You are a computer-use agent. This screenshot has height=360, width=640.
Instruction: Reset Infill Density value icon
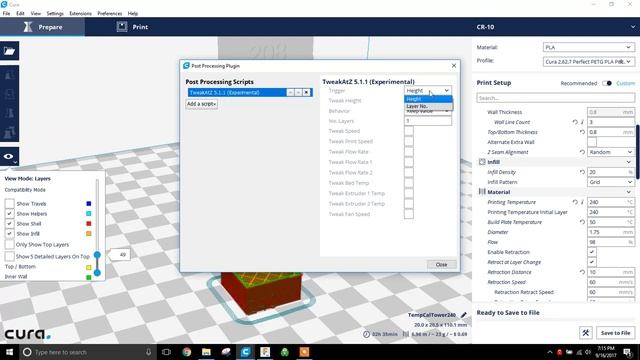pos(582,172)
